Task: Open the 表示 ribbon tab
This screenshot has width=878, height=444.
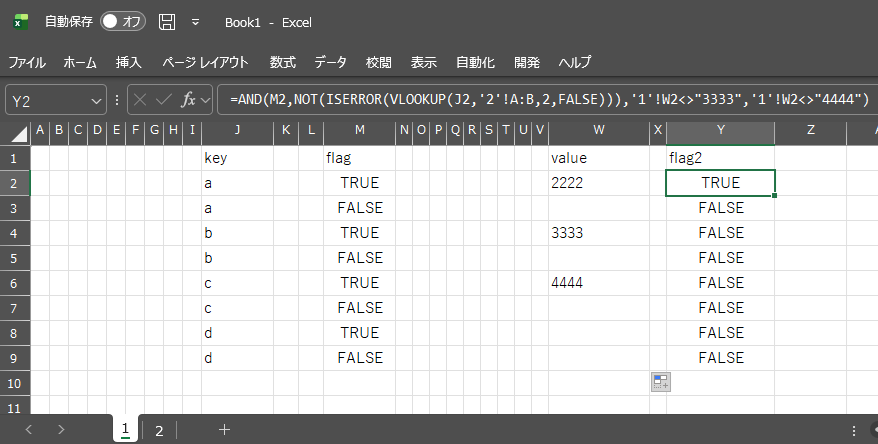Action: tap(423, 62)
